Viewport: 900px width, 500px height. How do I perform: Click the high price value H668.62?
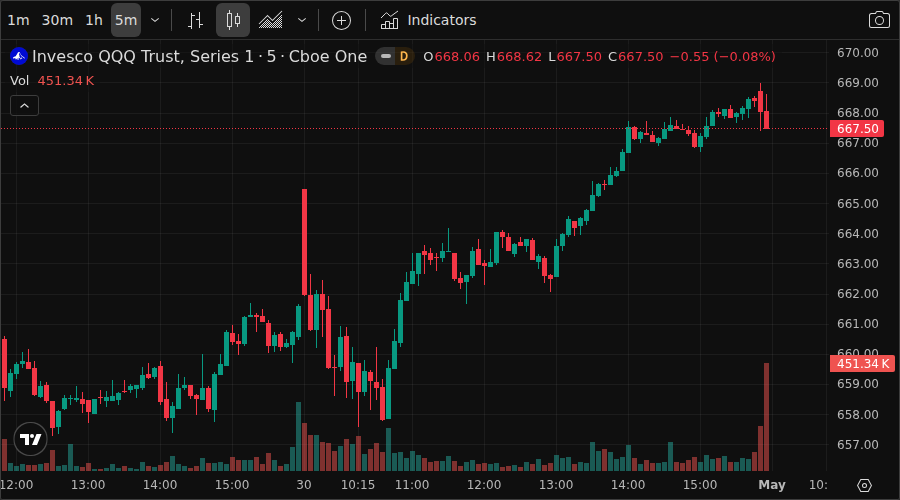click(x=514, y=57)
